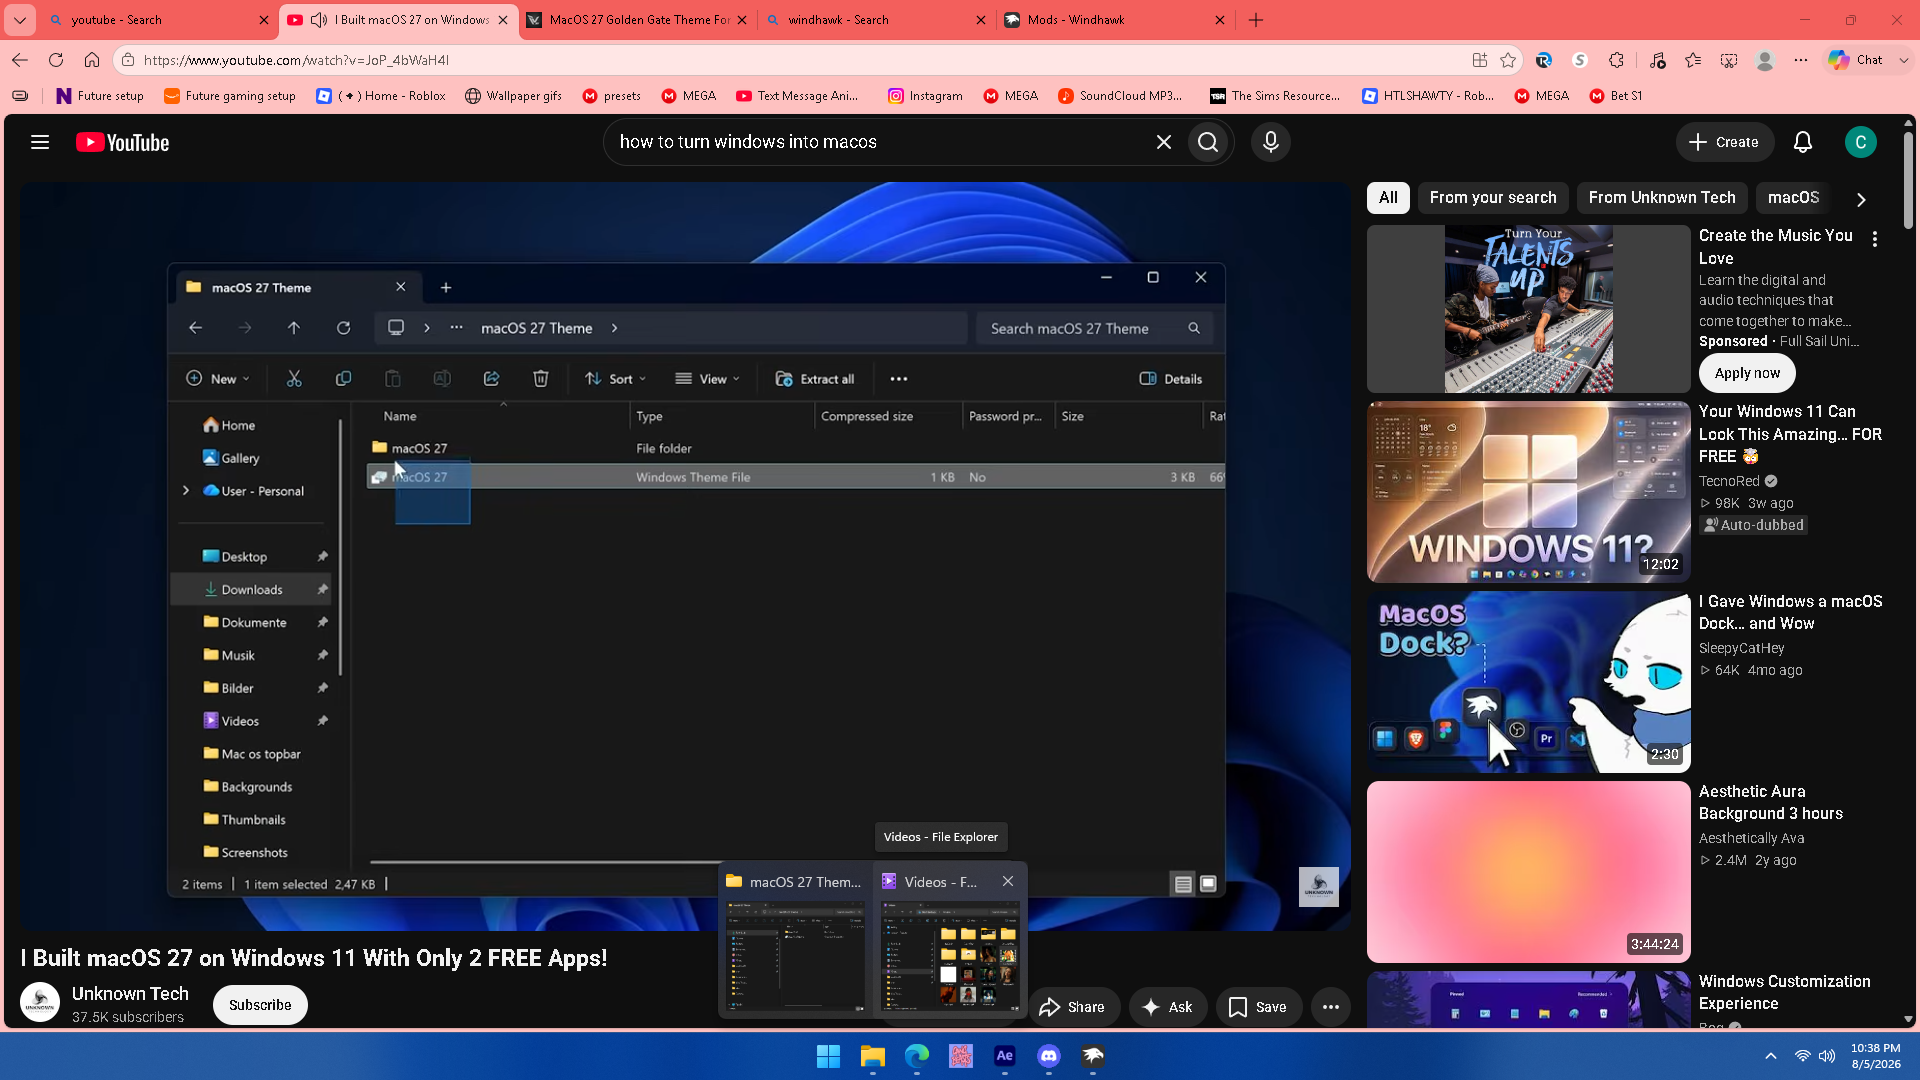Open the blue R extension icon
Viewport: 1920px width, 1080px height.
pos(1544,60)
